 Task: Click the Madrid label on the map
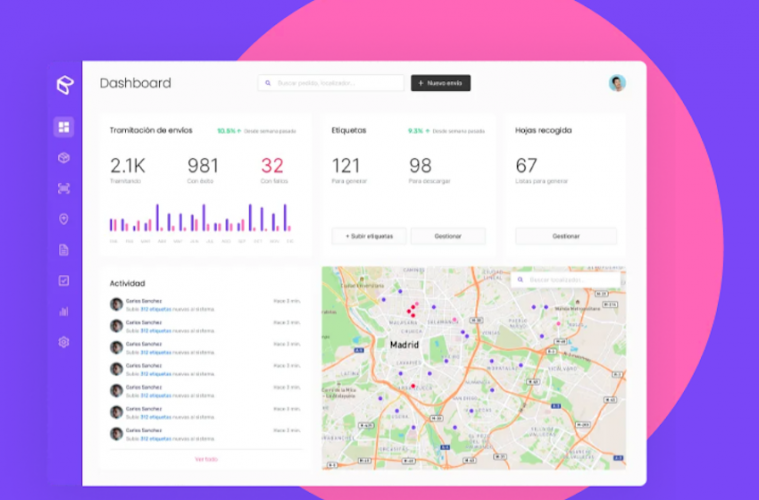(404, 345)
